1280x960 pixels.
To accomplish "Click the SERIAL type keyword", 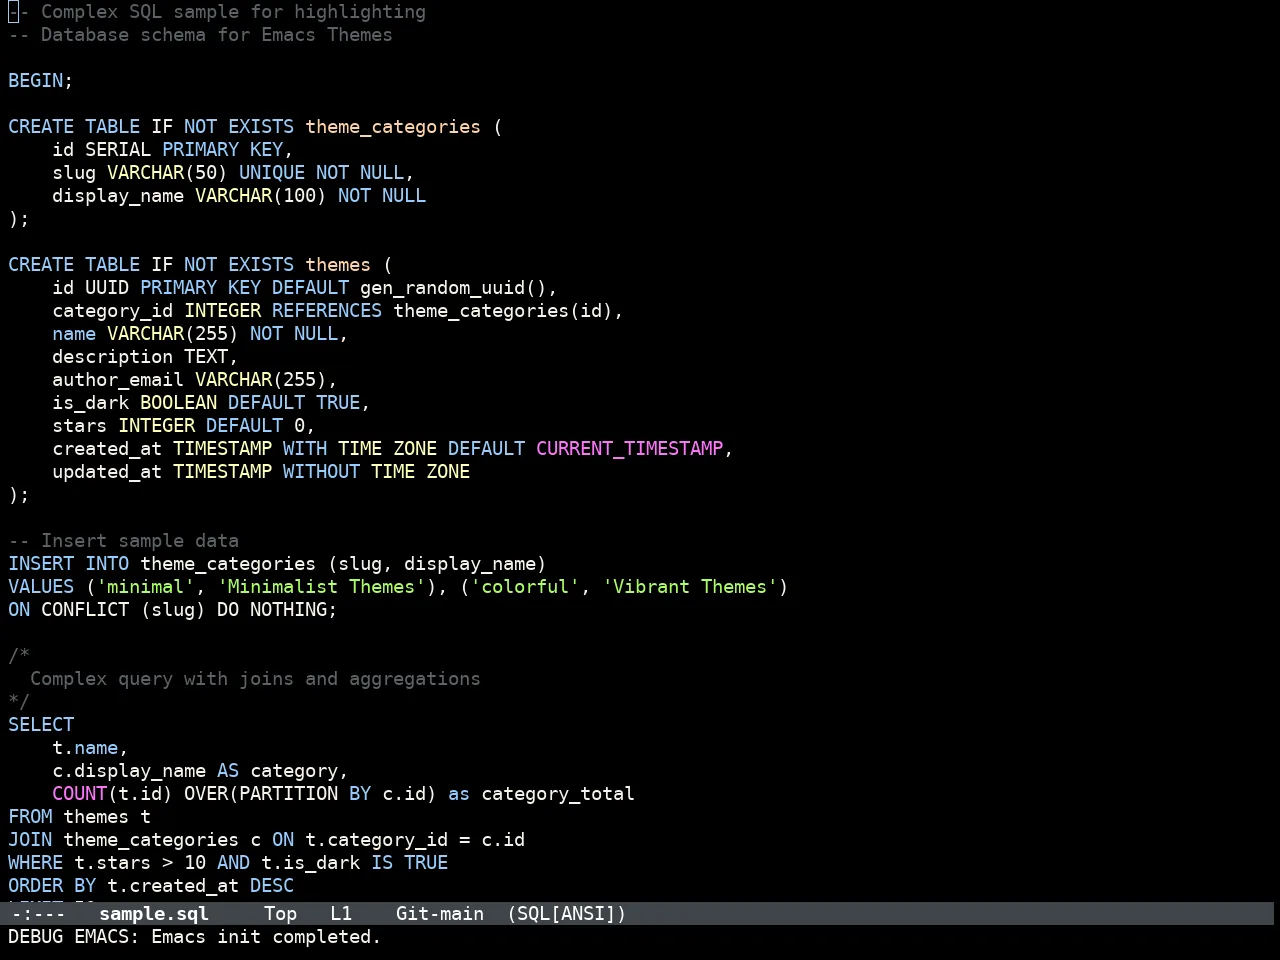I will (118, 150).
